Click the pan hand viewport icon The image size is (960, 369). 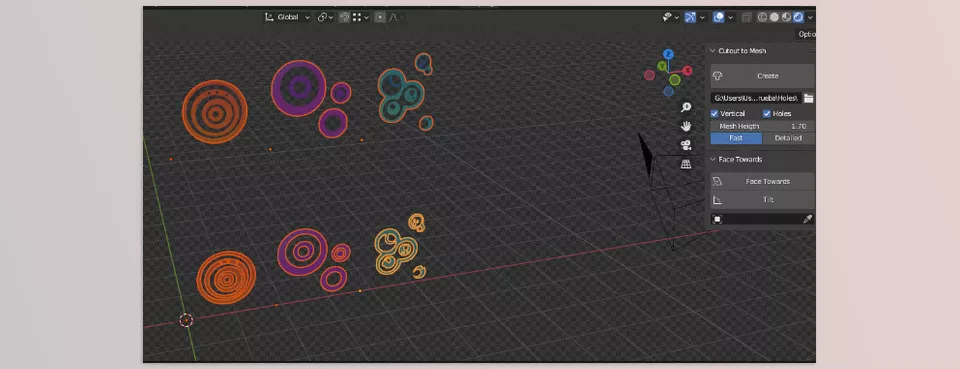(x=686, y=126)
